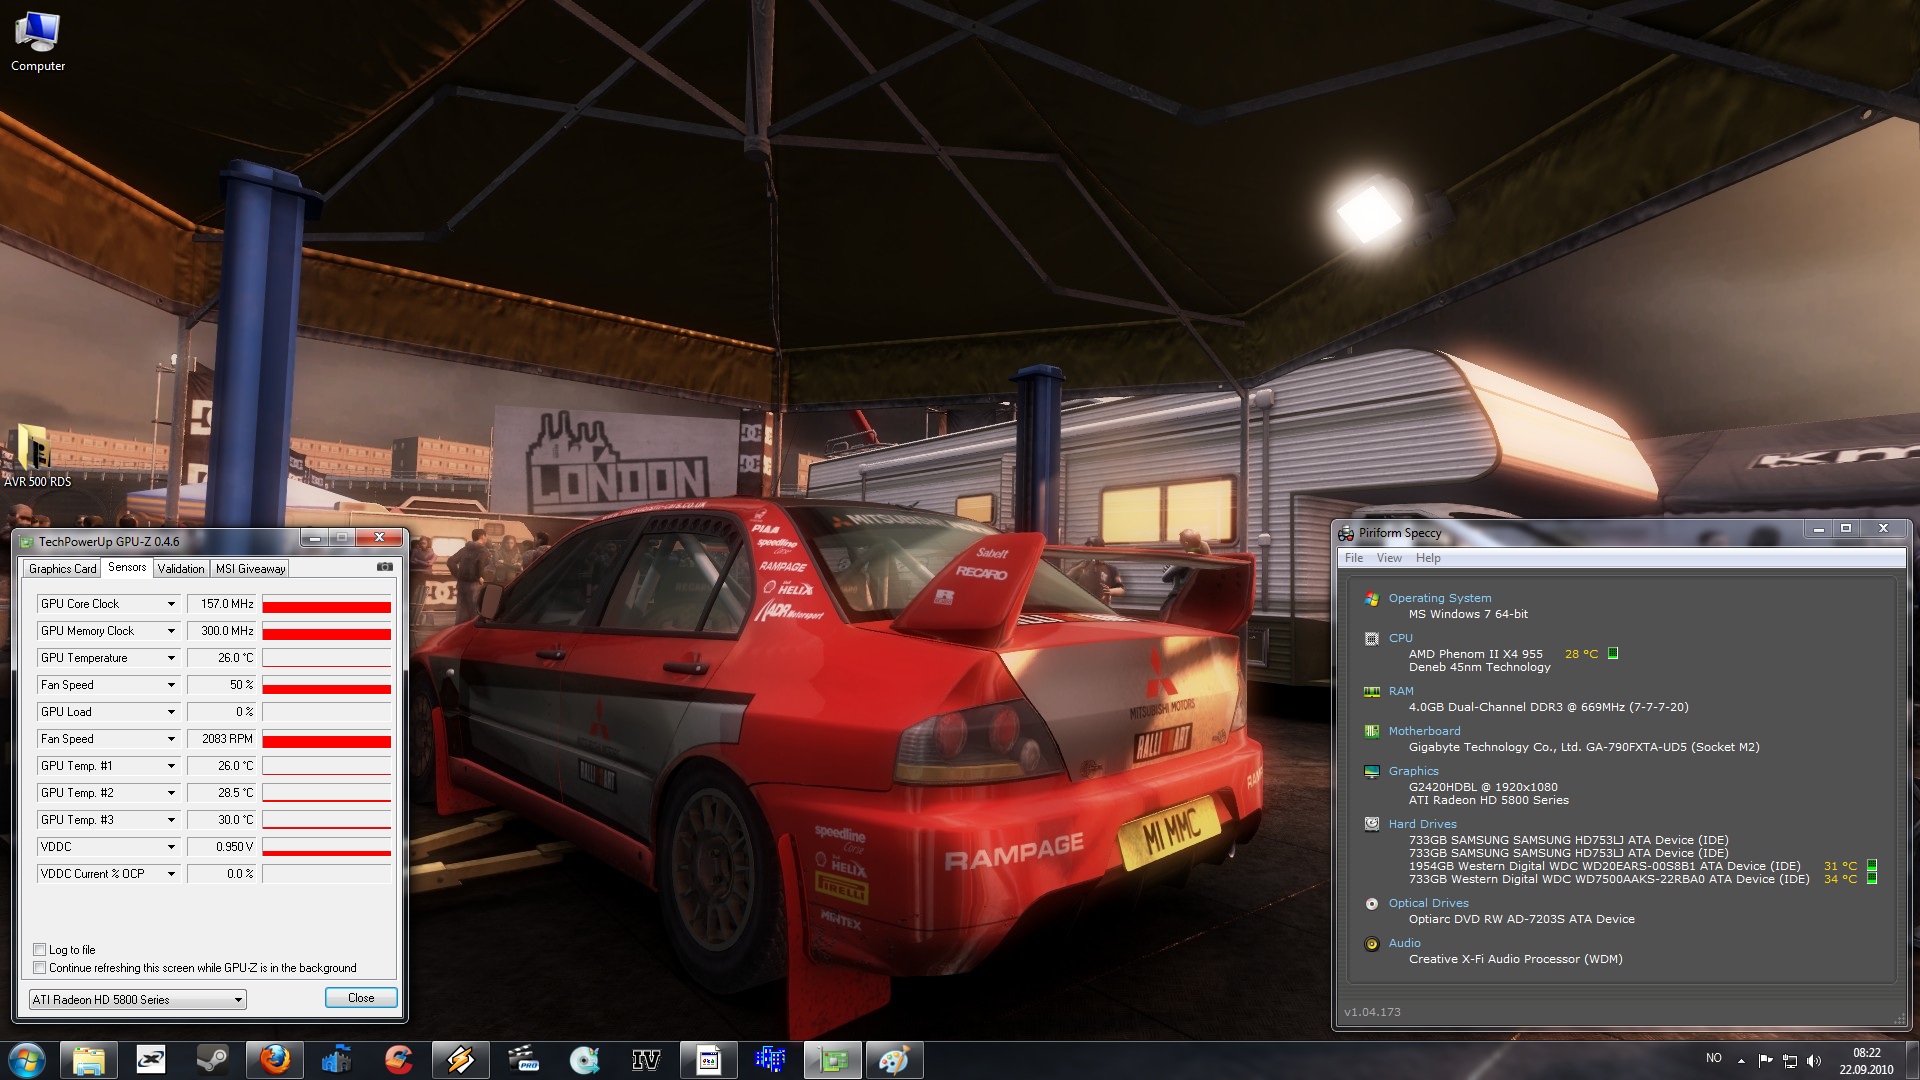Open the Audio link in Speccy
This screenshot has height=1080, width=1920.
pyautogui.click(x=1404, y=943)
